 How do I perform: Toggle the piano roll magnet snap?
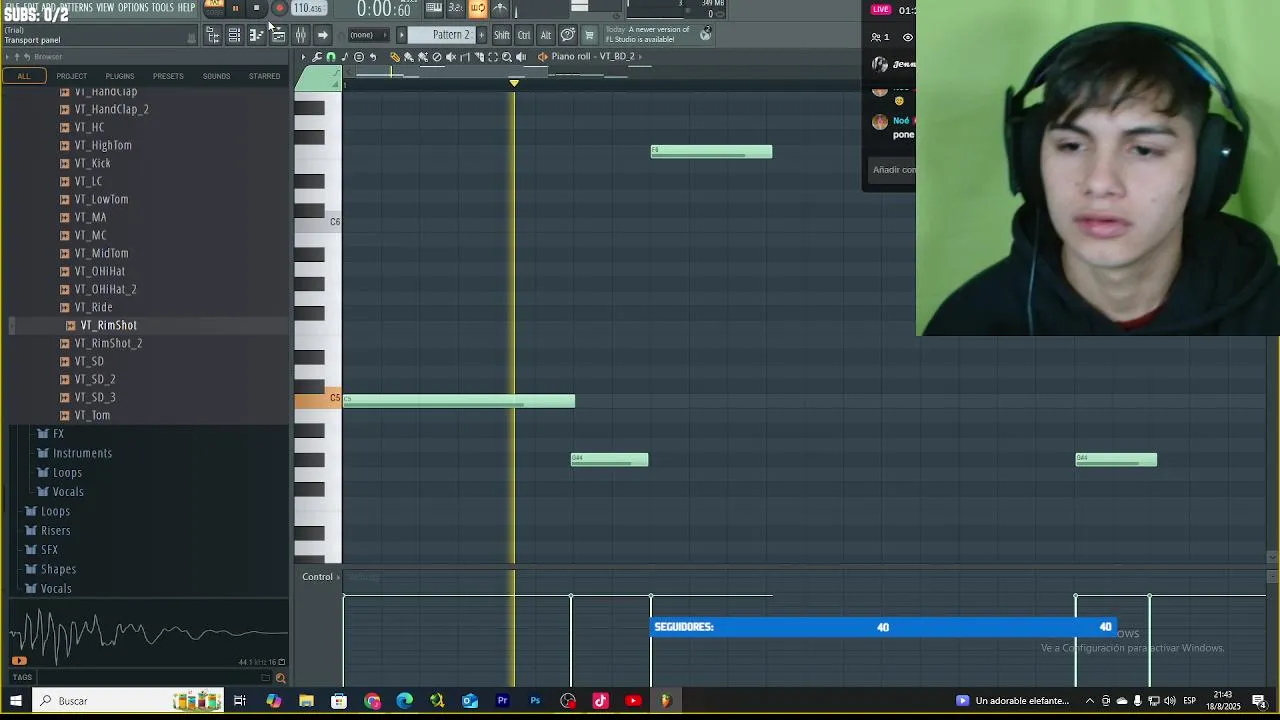331,57
